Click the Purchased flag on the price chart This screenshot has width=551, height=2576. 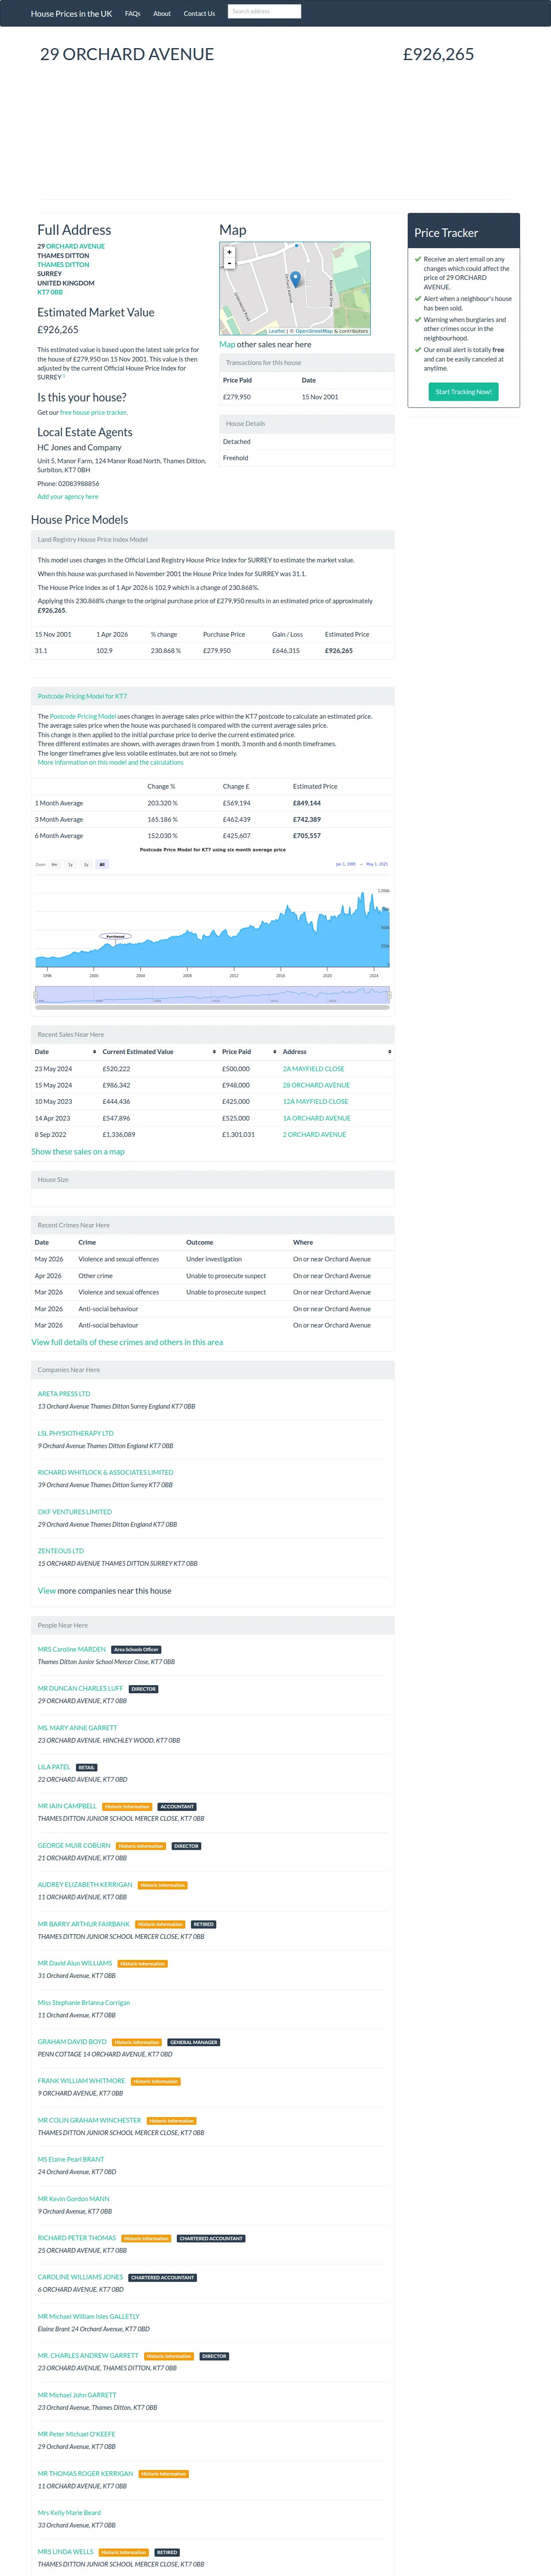tap(116, 936)
